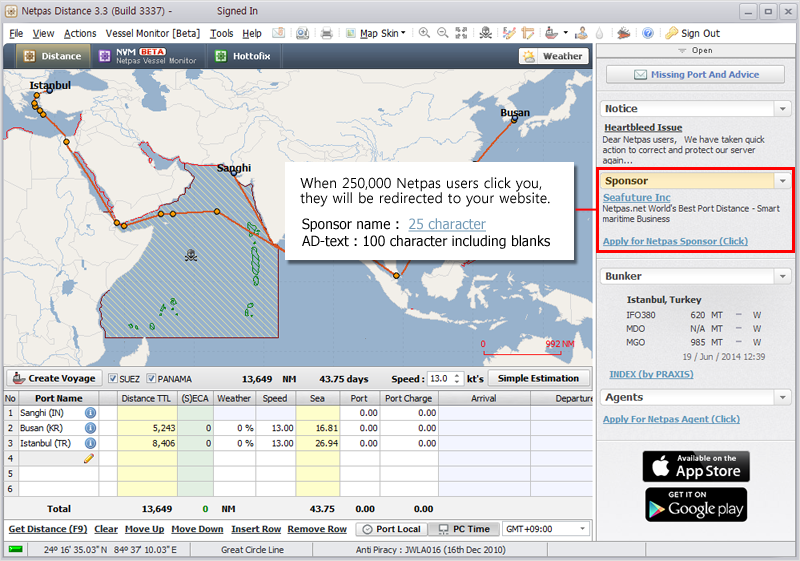The height and width of the screenshot is (561, 800).
Task: Click the pencil icon in row 4
Action: pos(89,458)
